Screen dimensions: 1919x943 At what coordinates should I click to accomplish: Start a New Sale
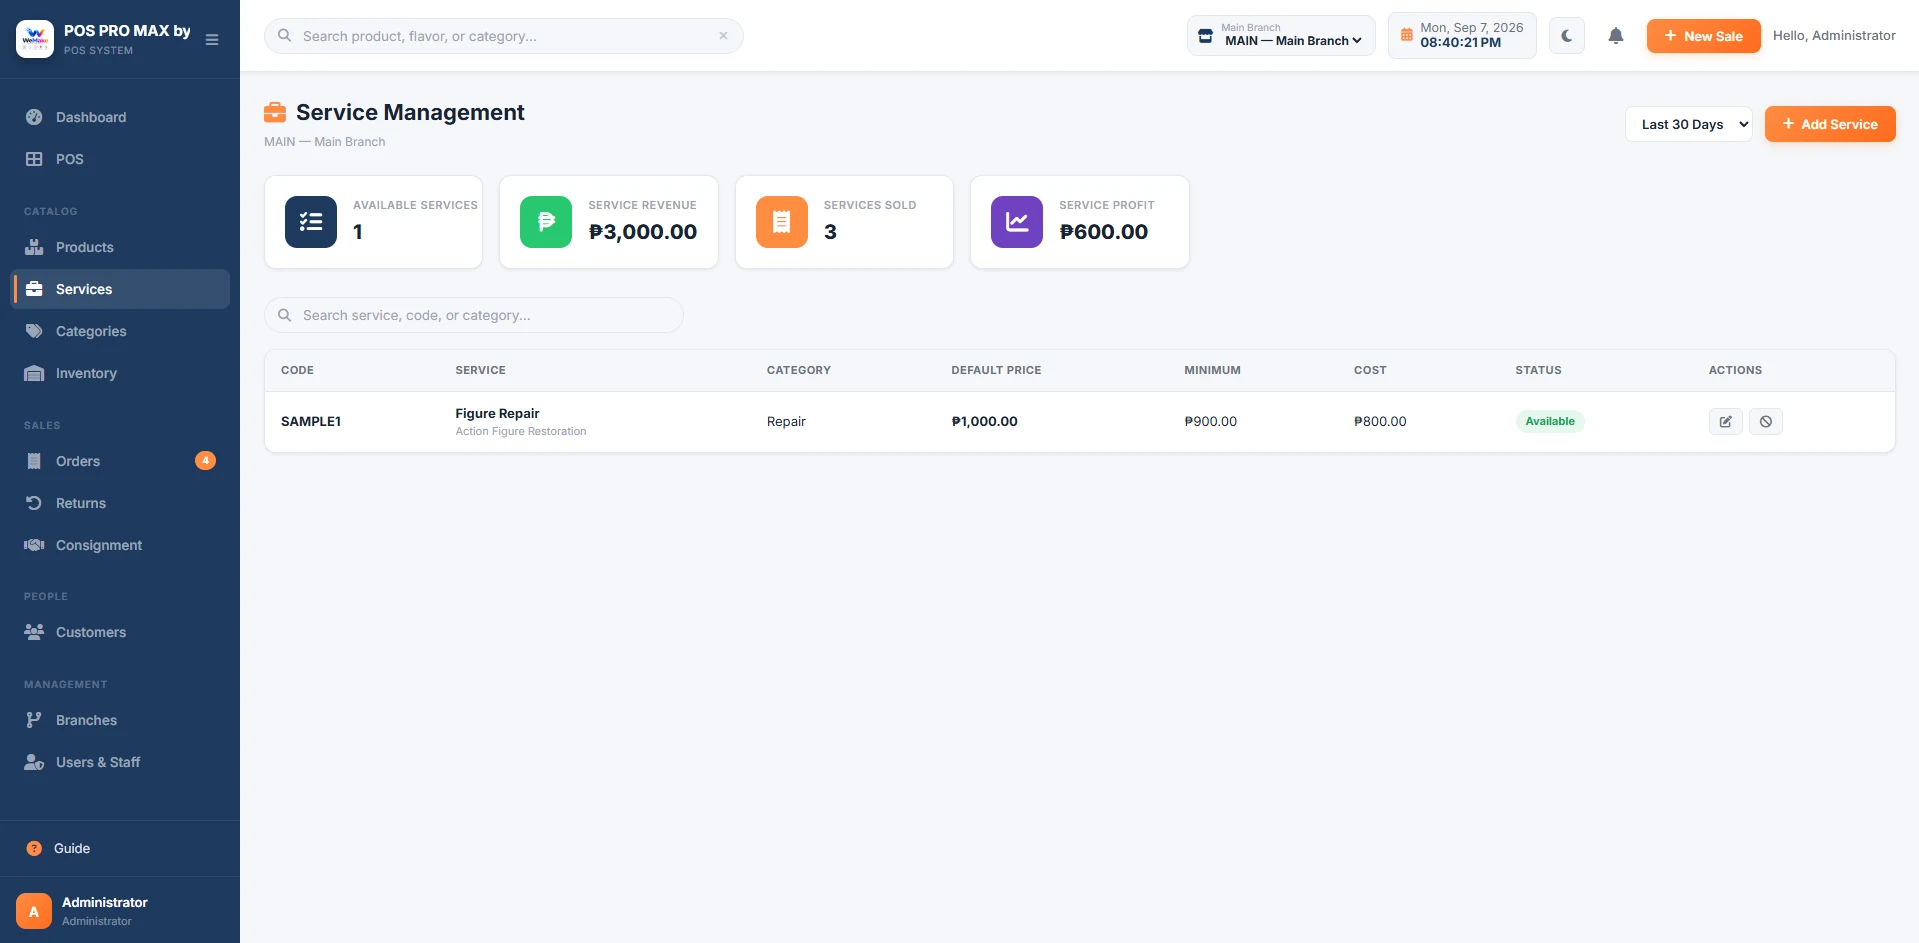[1703, 36]
